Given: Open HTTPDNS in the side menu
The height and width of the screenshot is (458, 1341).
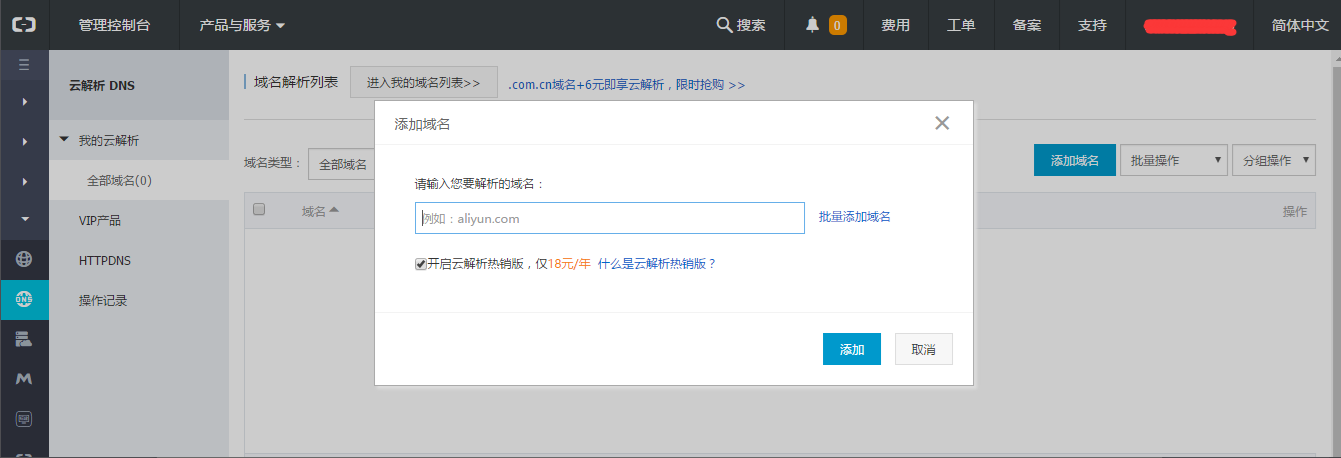Looking at the screenshot, I should 105,260.
